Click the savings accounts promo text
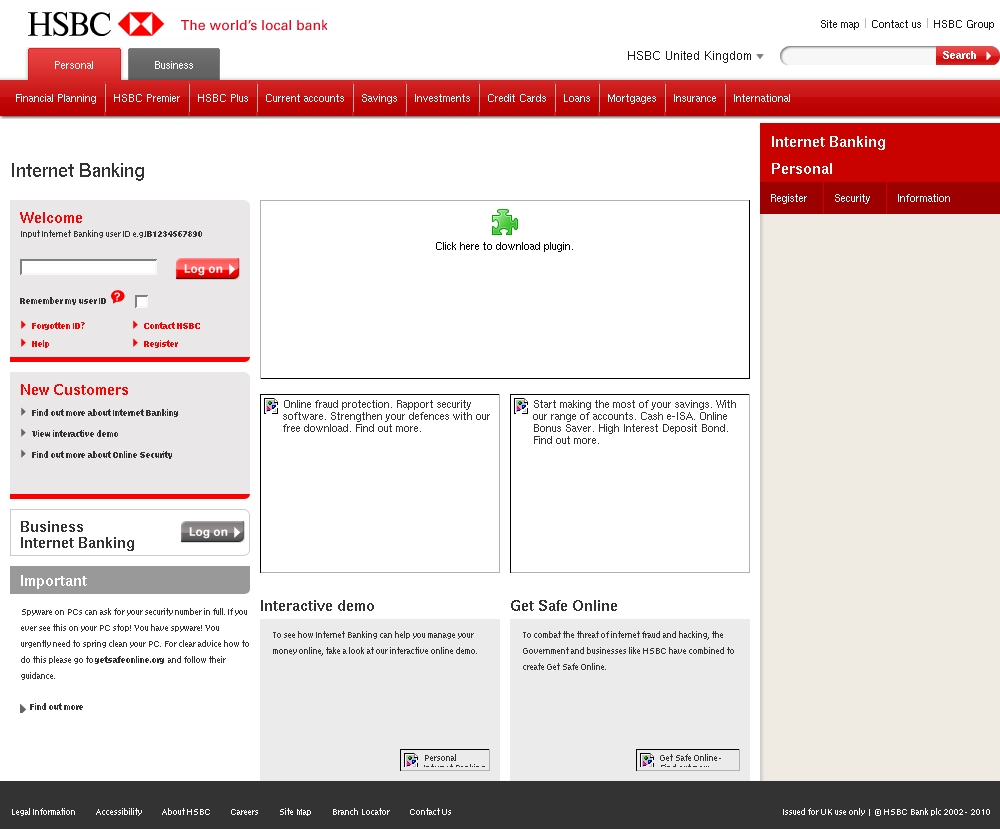The image size is (1000, 829). tap(635, 422)
